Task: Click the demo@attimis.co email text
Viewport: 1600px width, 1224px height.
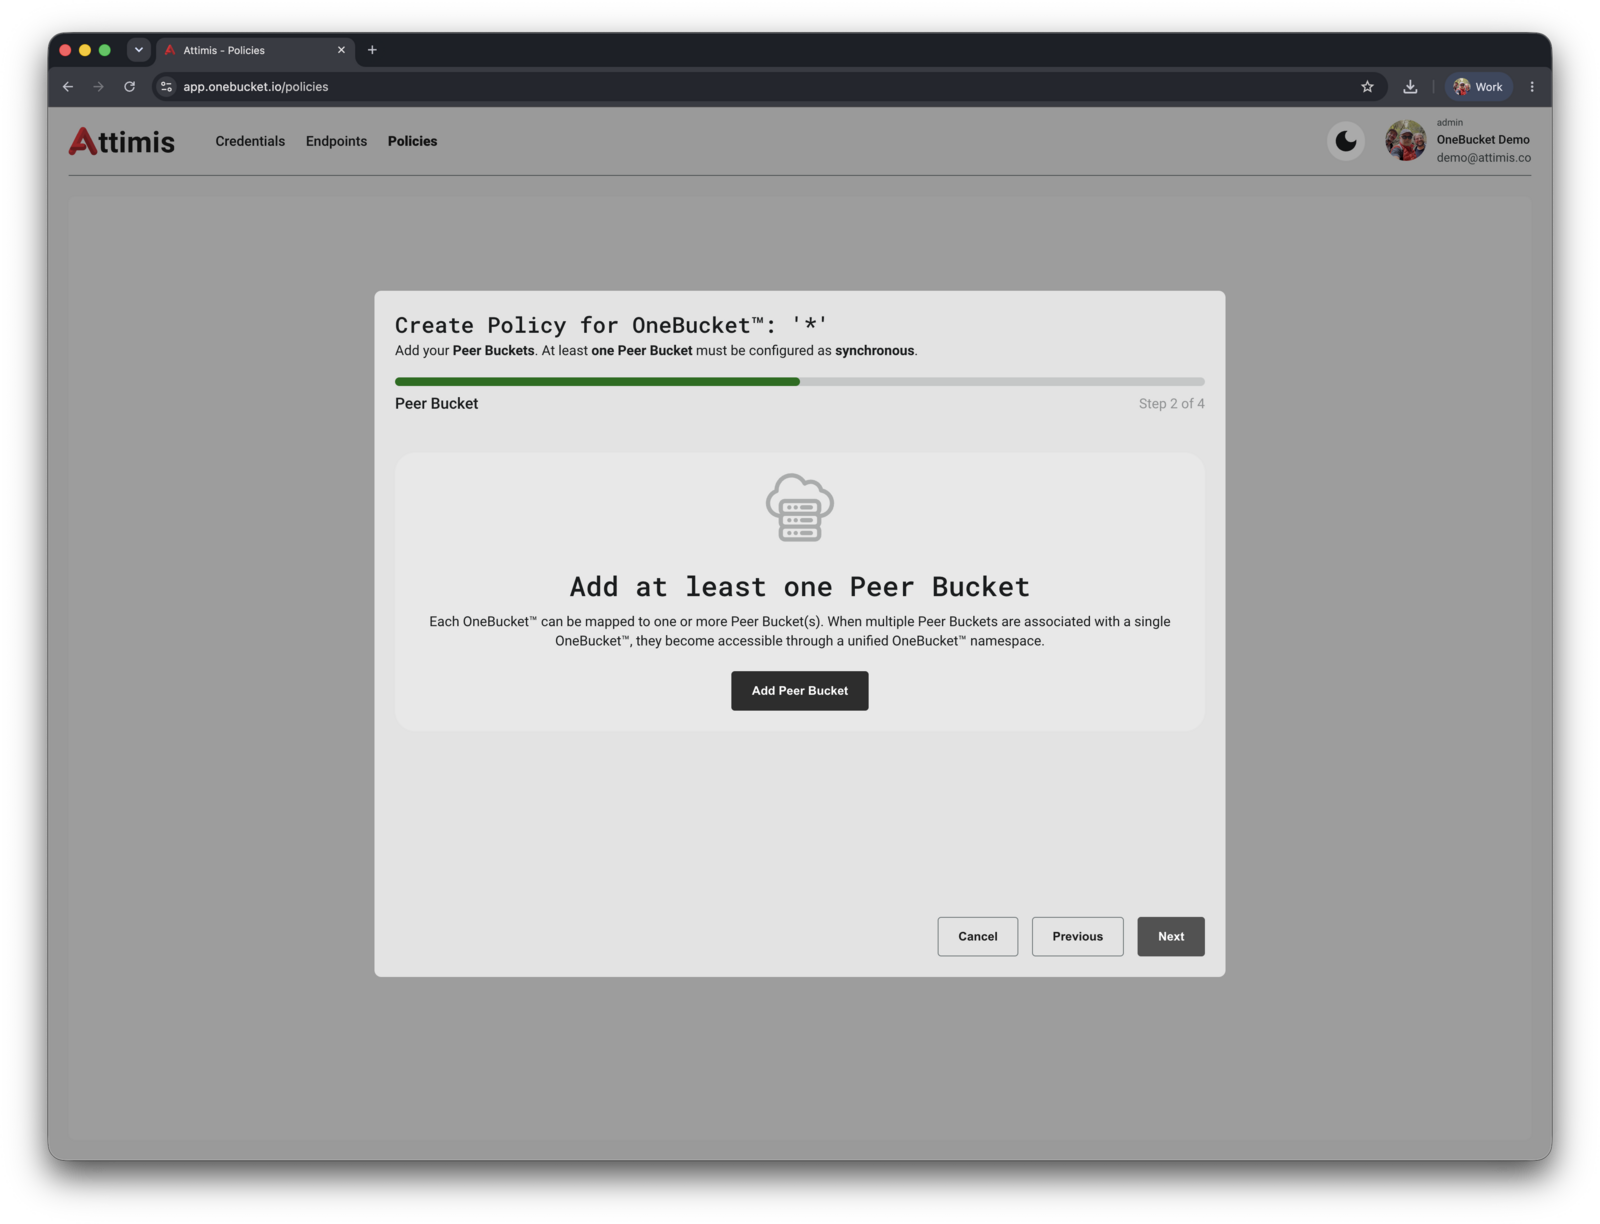Action: [x=1483, y=158]
